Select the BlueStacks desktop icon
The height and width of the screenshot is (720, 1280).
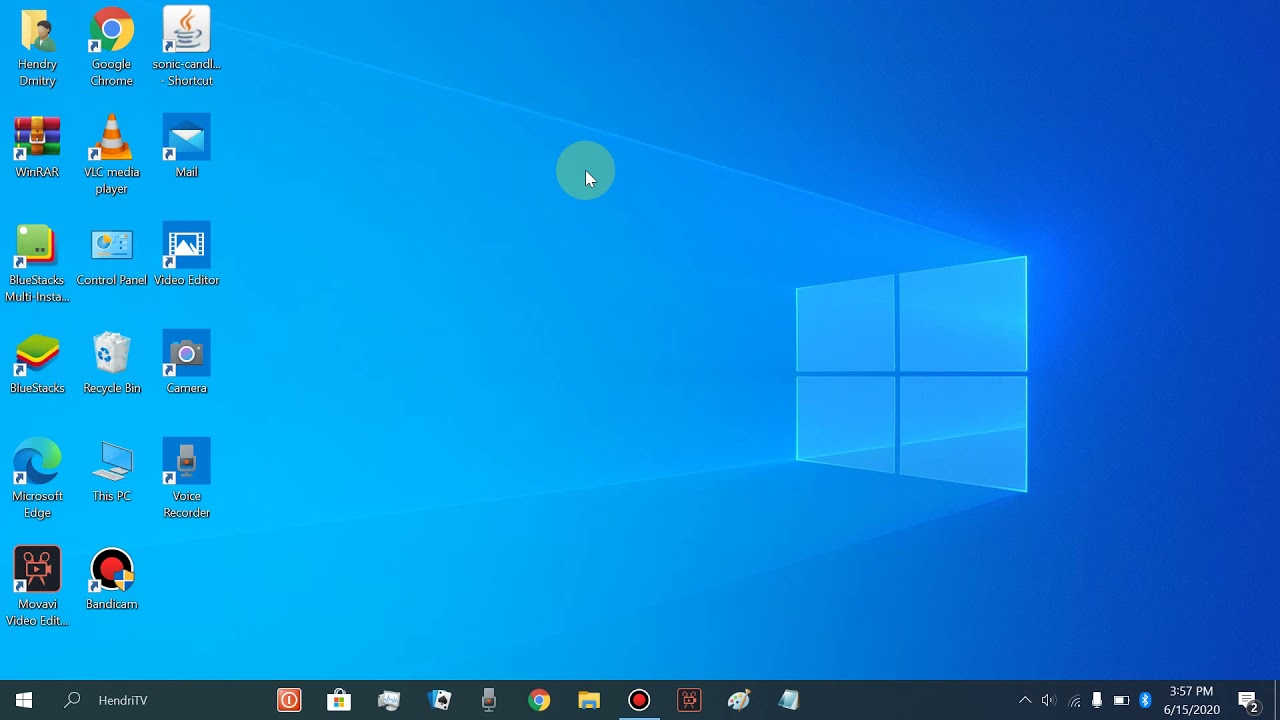[37, 363]
